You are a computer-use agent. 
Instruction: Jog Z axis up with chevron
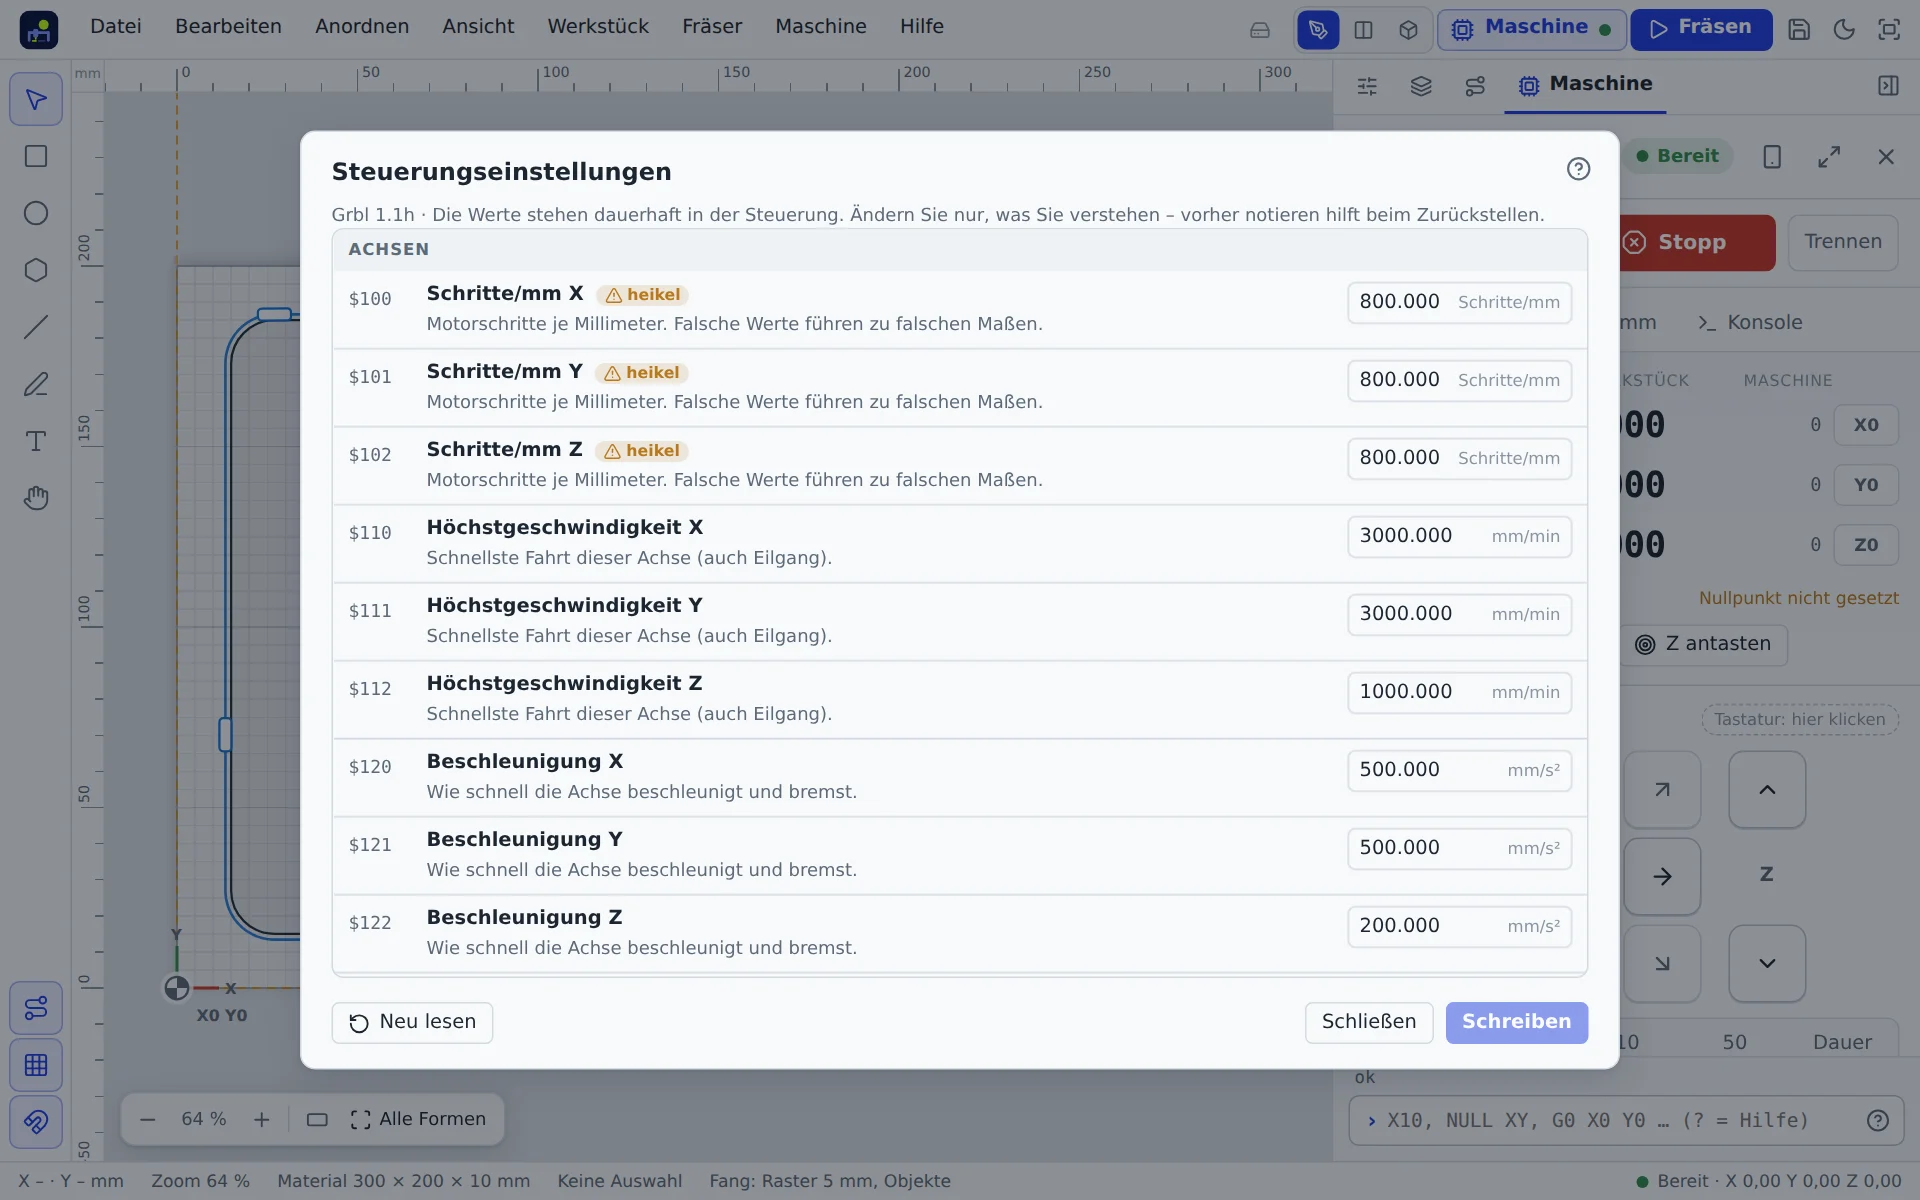1767,790
